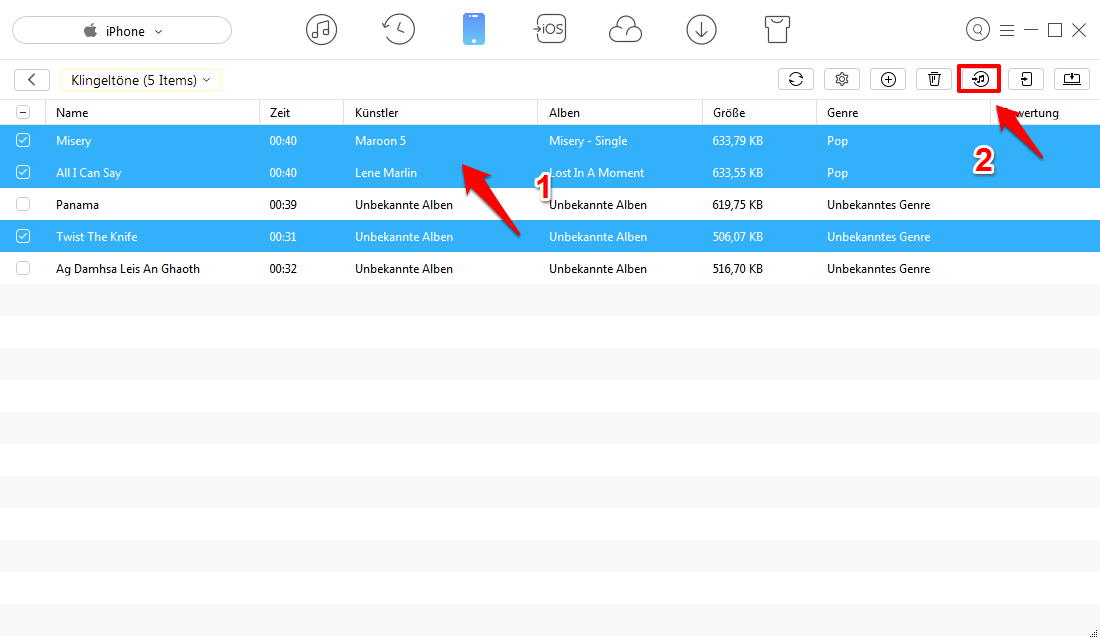Image resolution: width=1100 pixels, height=640 pixels.
Task: Click the 00:32 duration cell
Action: coord(283,269)
